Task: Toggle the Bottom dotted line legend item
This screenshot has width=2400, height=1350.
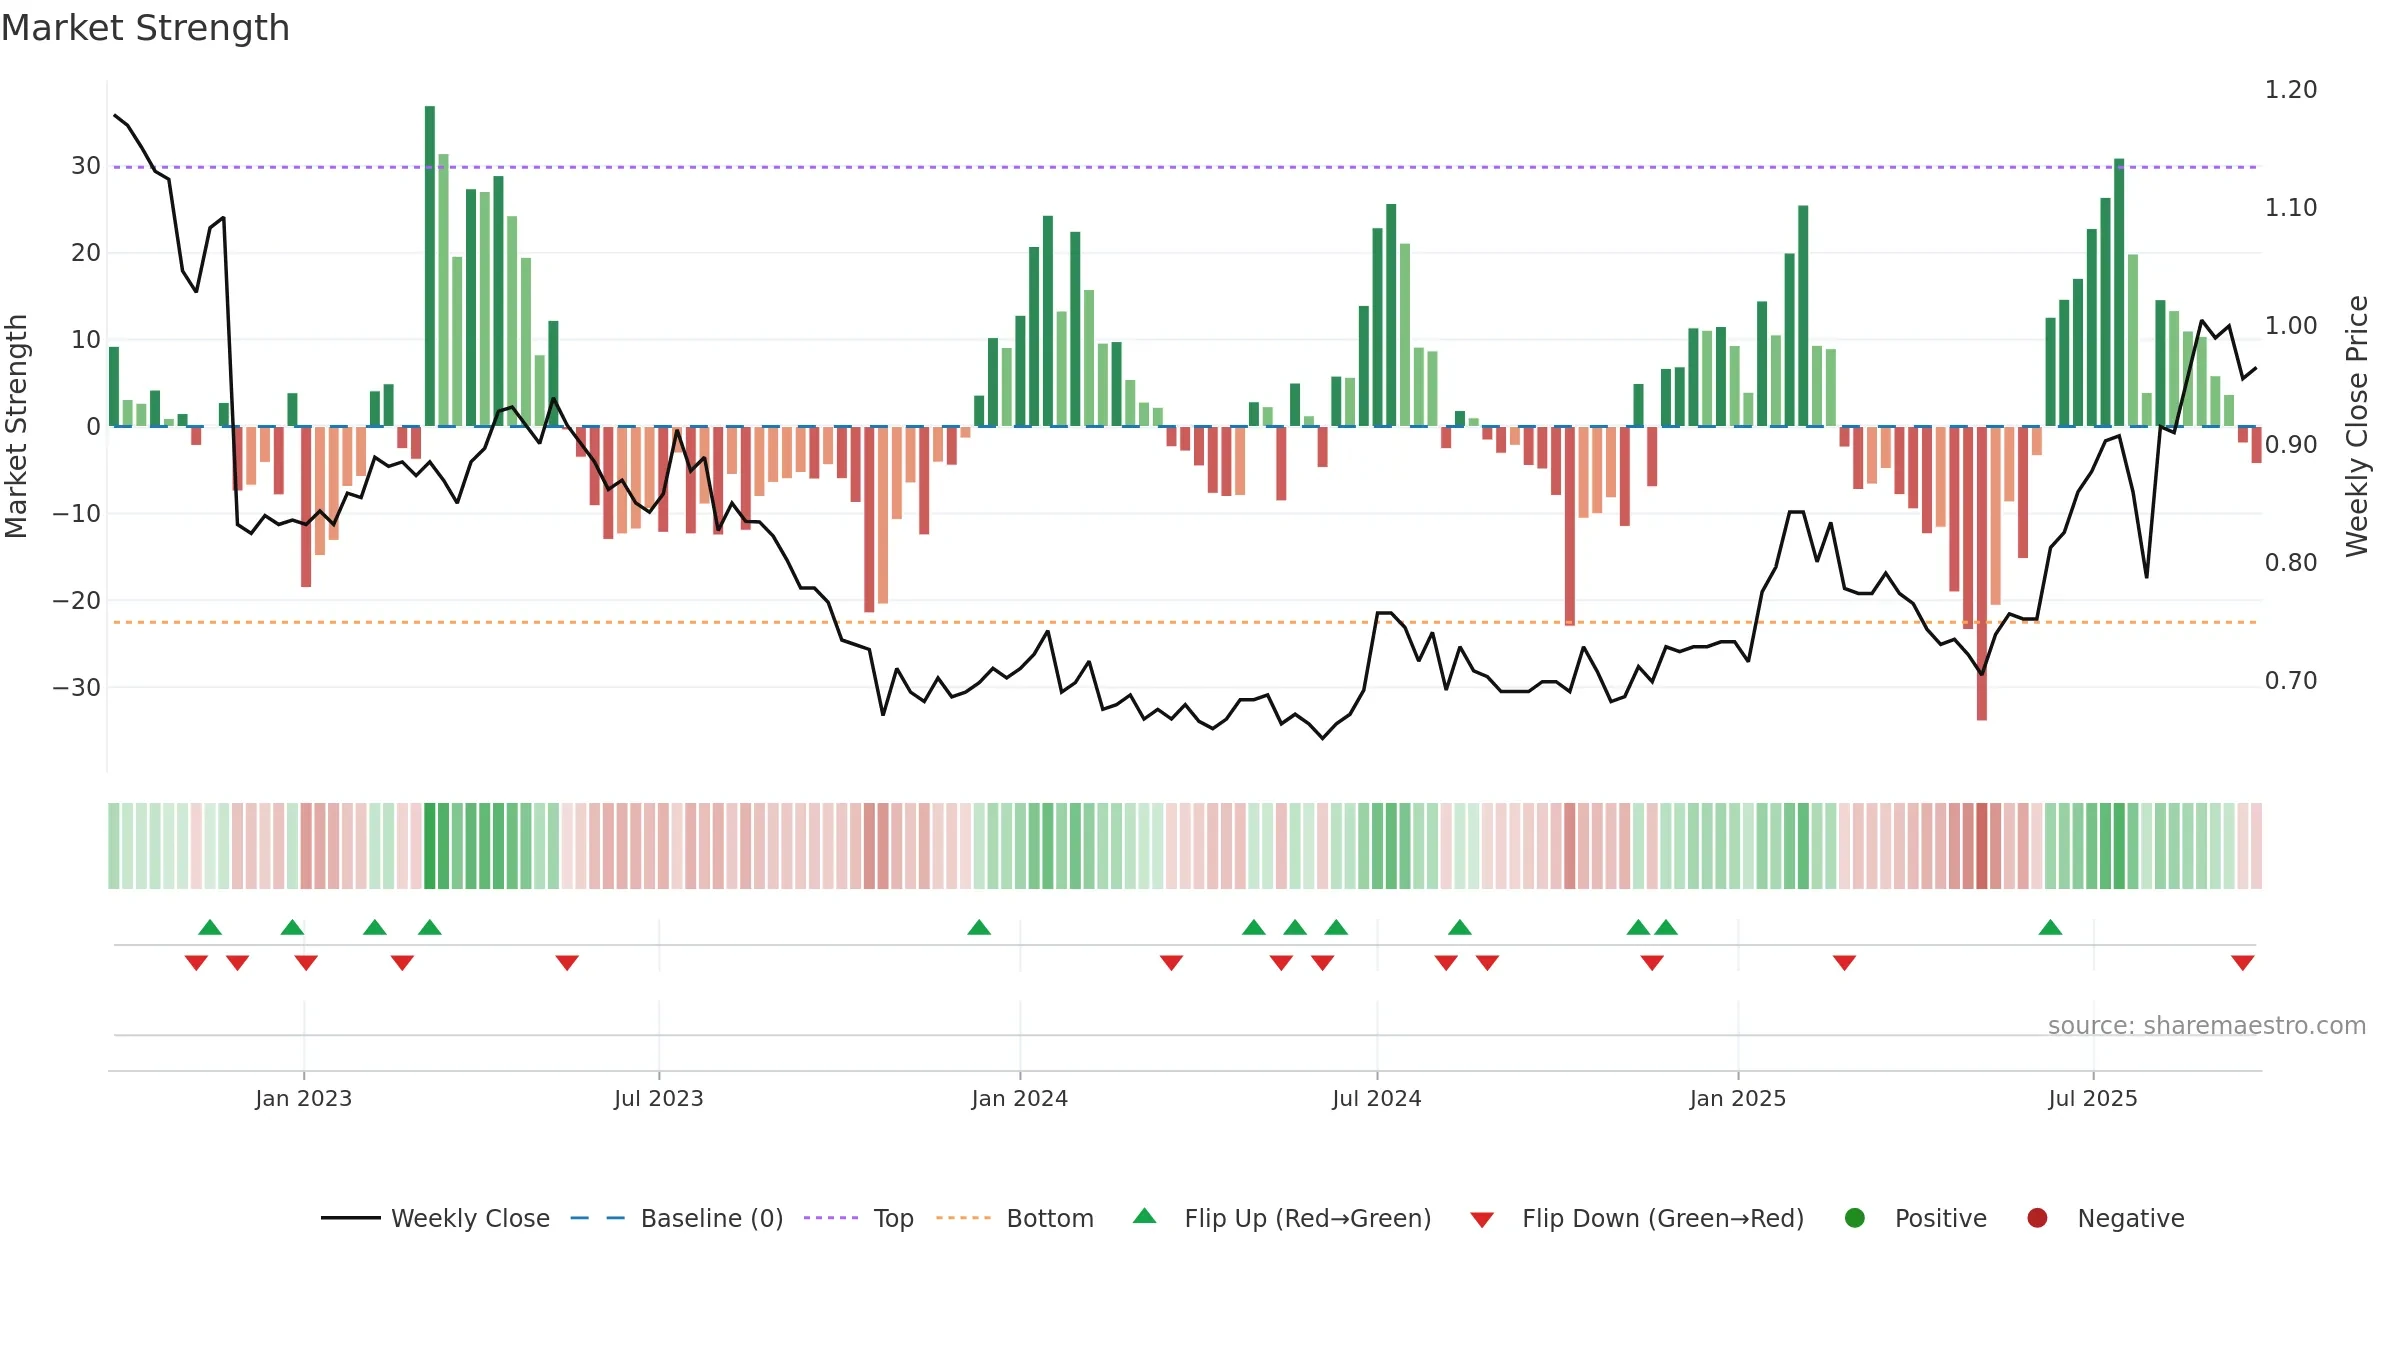Action: (x=1015, y=1218)
